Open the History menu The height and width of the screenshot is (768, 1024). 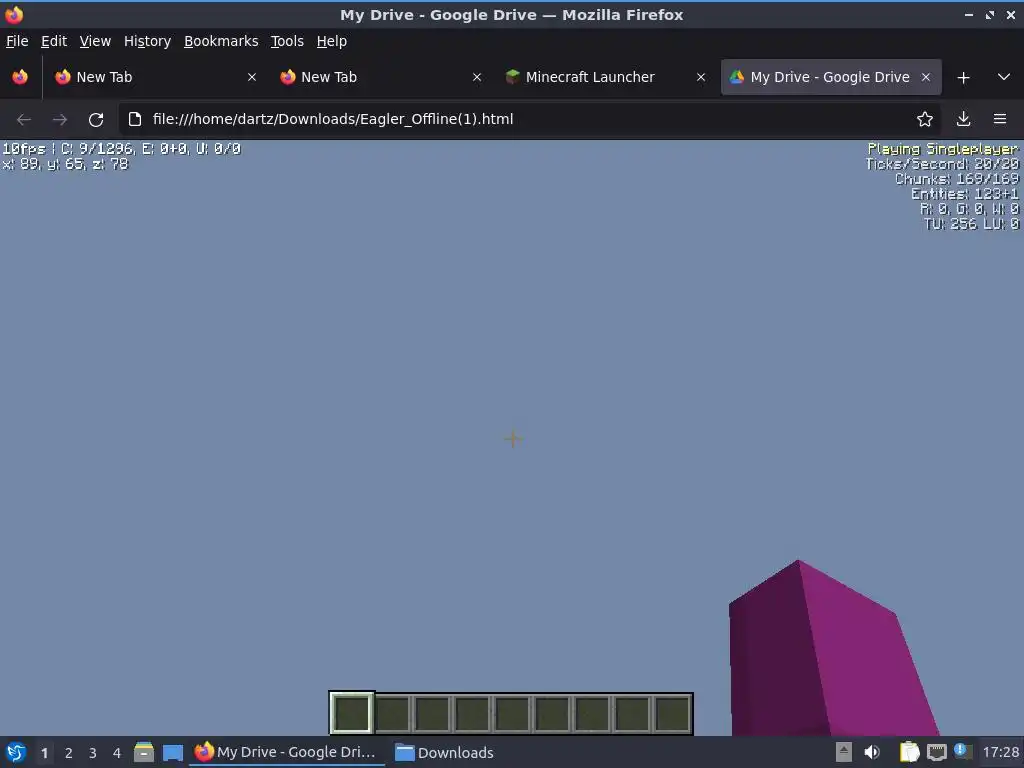pyautogui.click(x=147, y=41)
